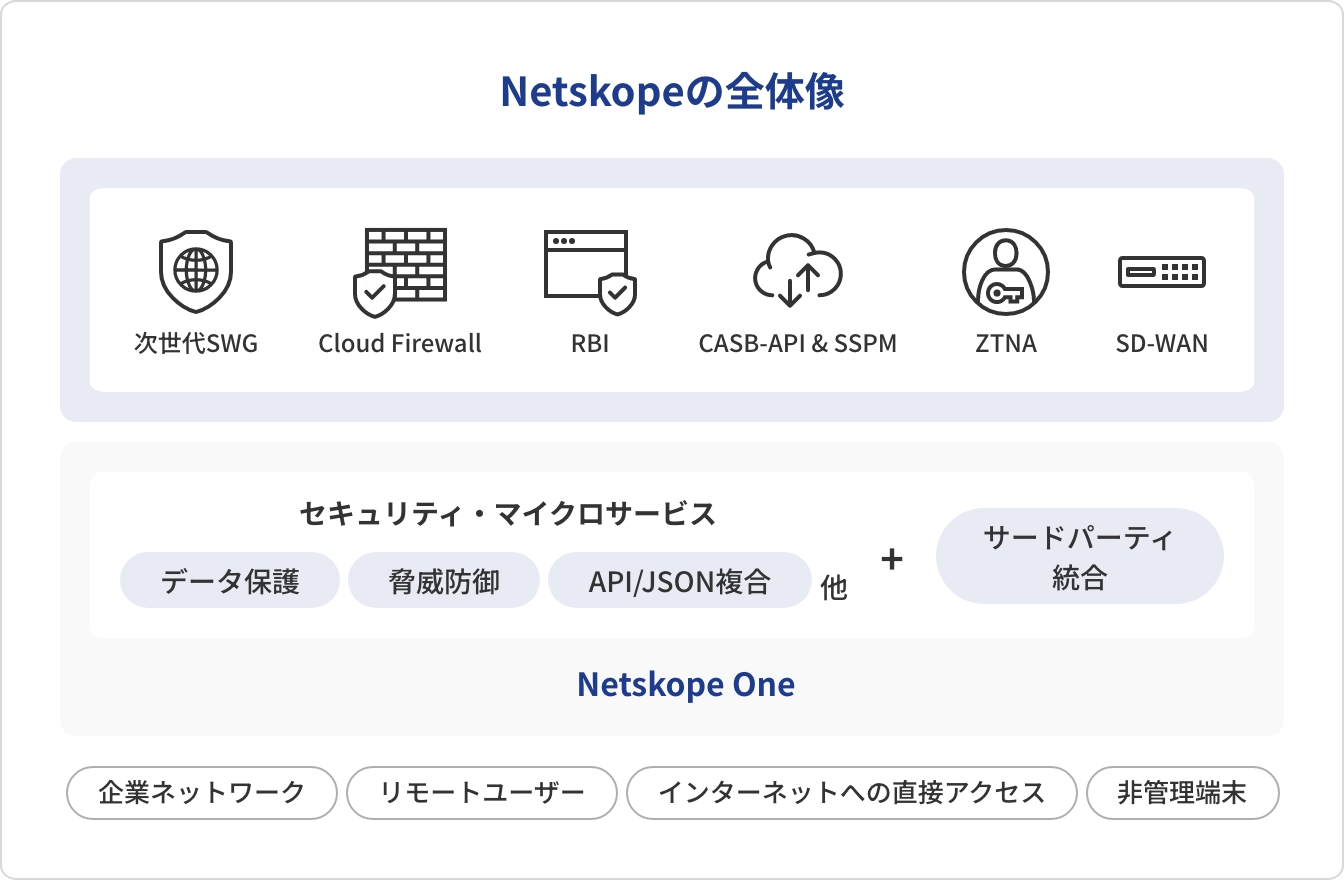Click the ZTNA person key icon

click(x=1005, y=271)
